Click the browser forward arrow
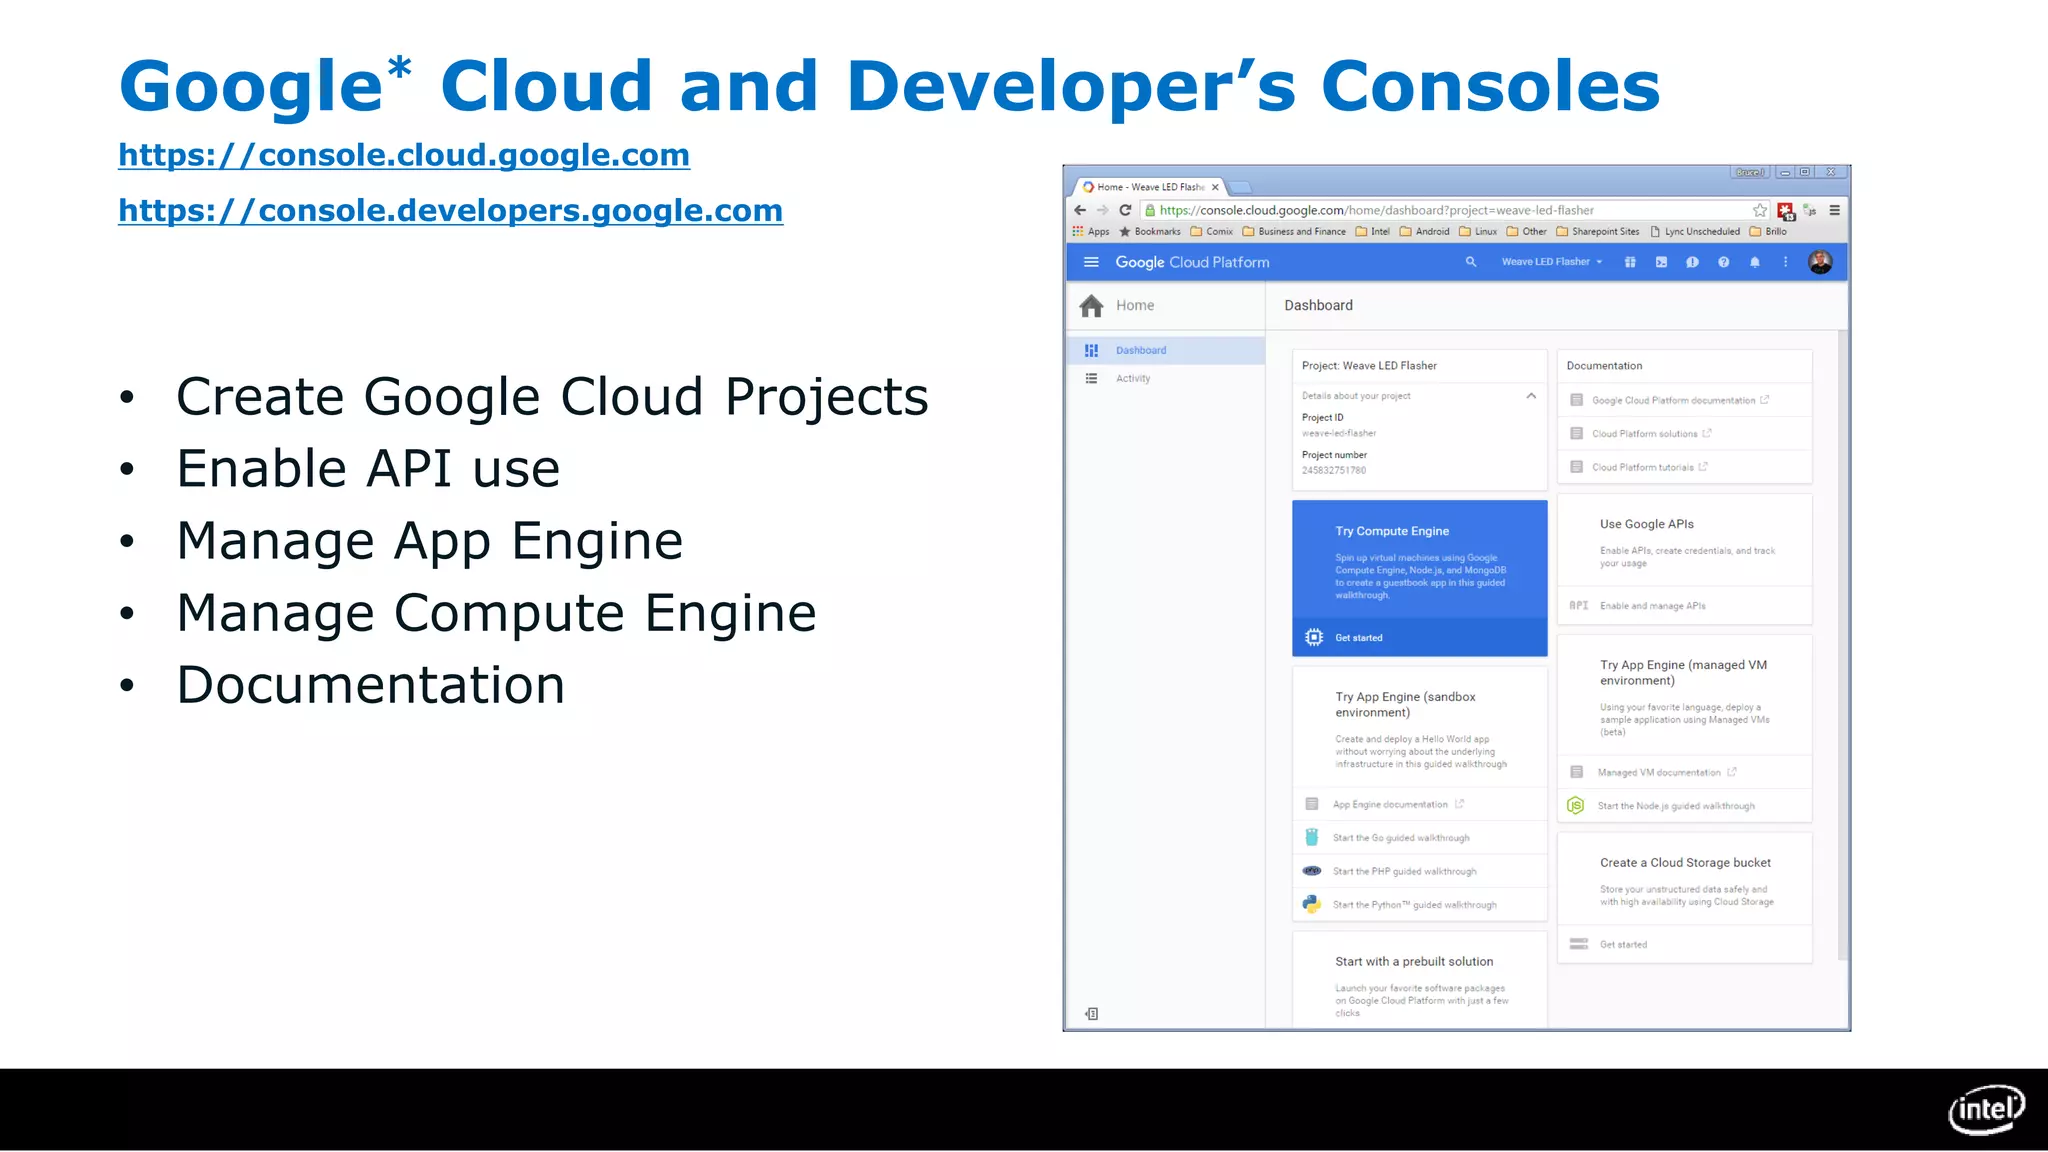The image size is (2048, 1152). [1102, 210]
